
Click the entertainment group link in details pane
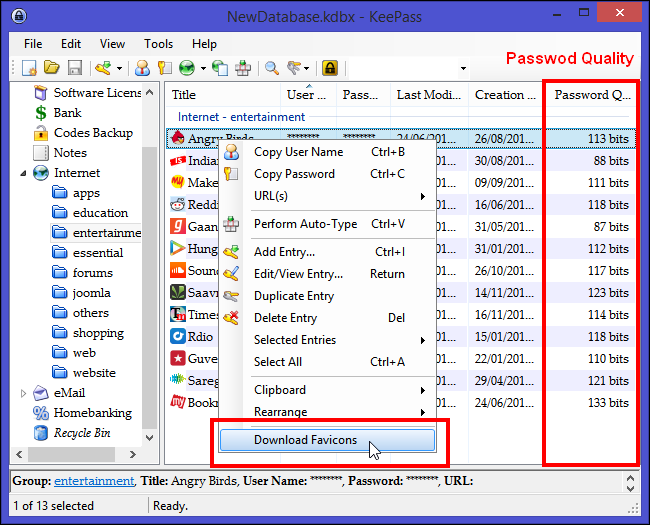[94, 481]
